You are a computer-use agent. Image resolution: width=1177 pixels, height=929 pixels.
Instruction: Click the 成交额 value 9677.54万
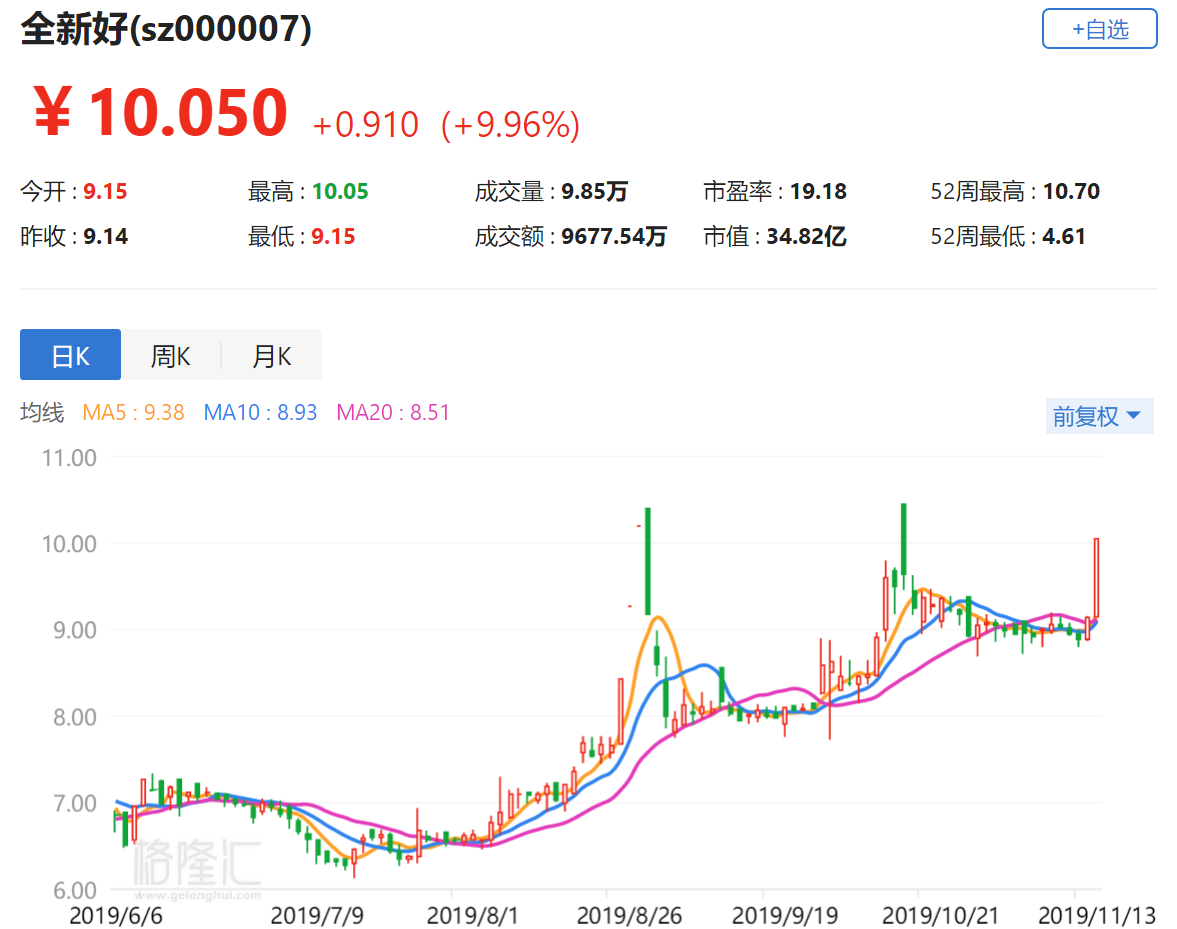(x=614, y=236)
